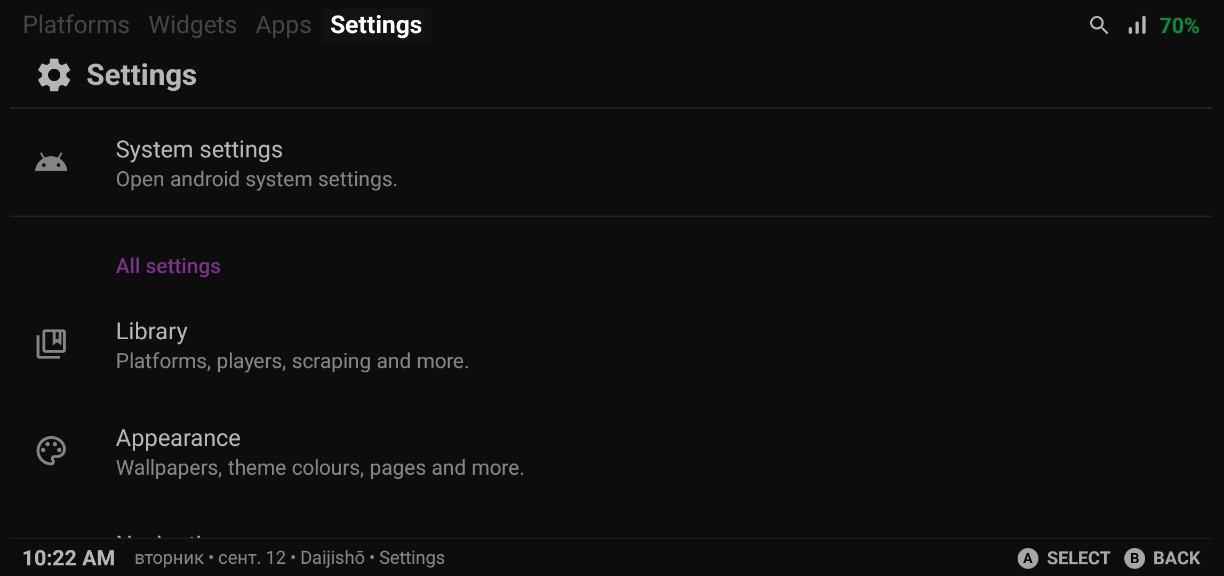Click the Appearance palette icon

tap(51, 452)
